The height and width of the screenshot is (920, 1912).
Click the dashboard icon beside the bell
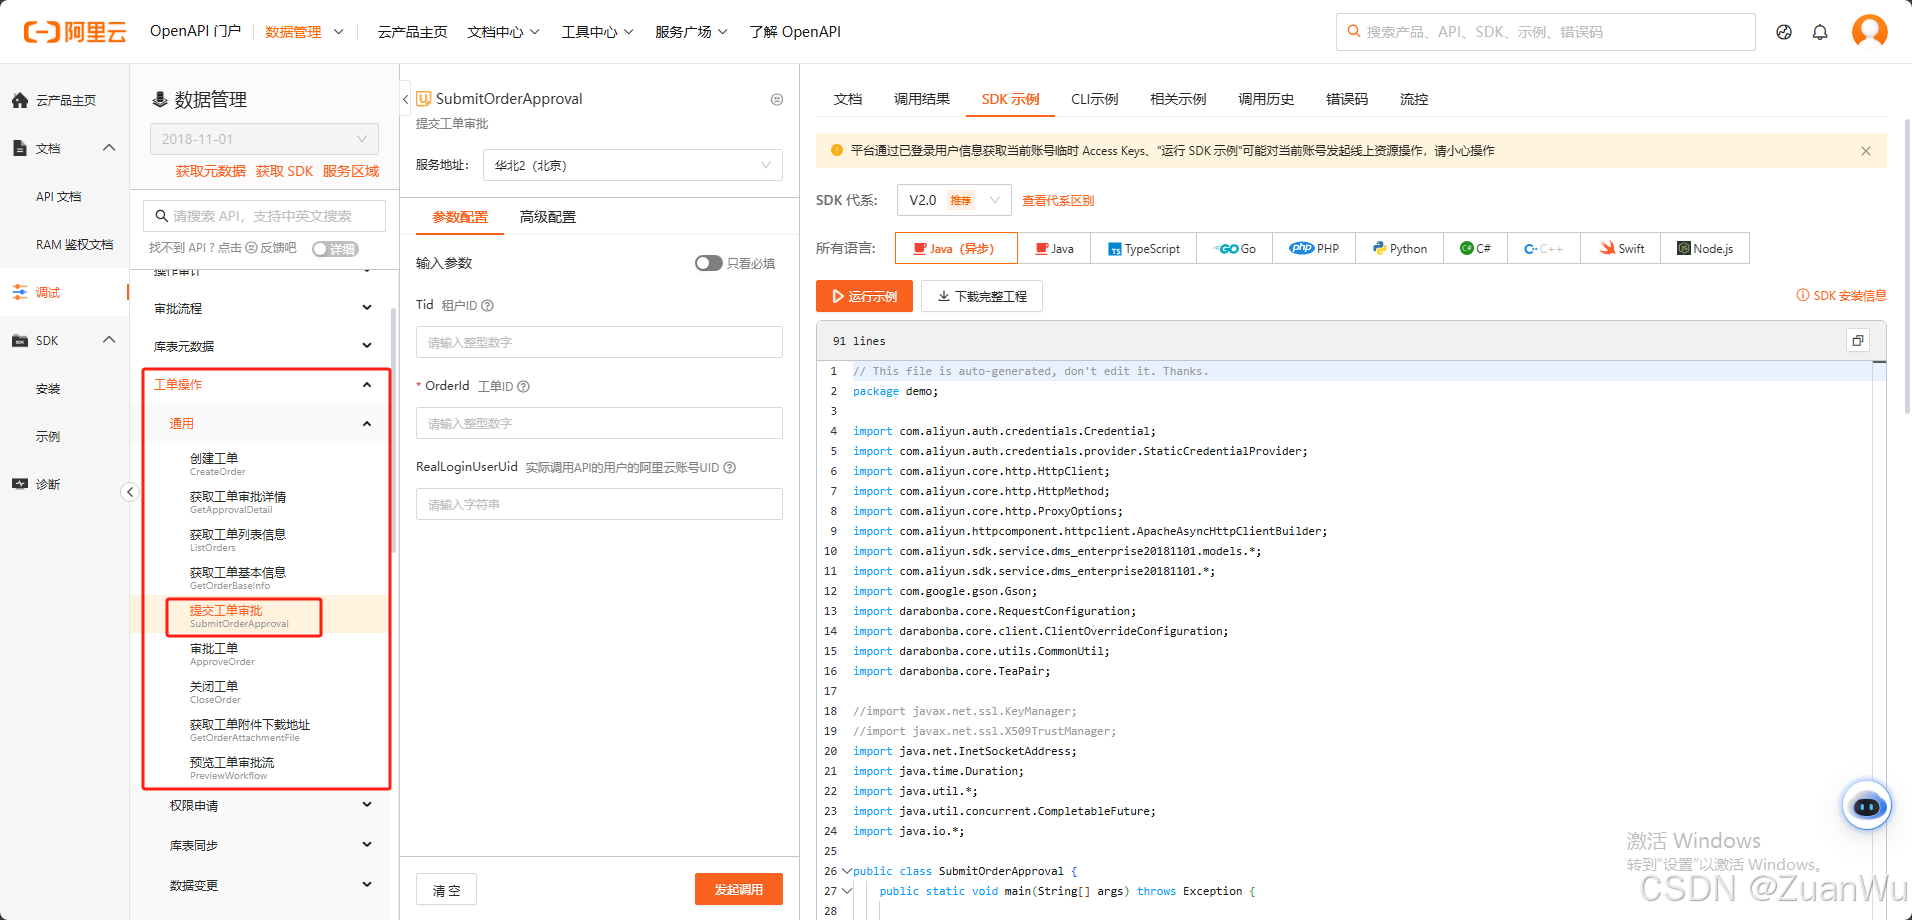click(x=1784, y=32)
